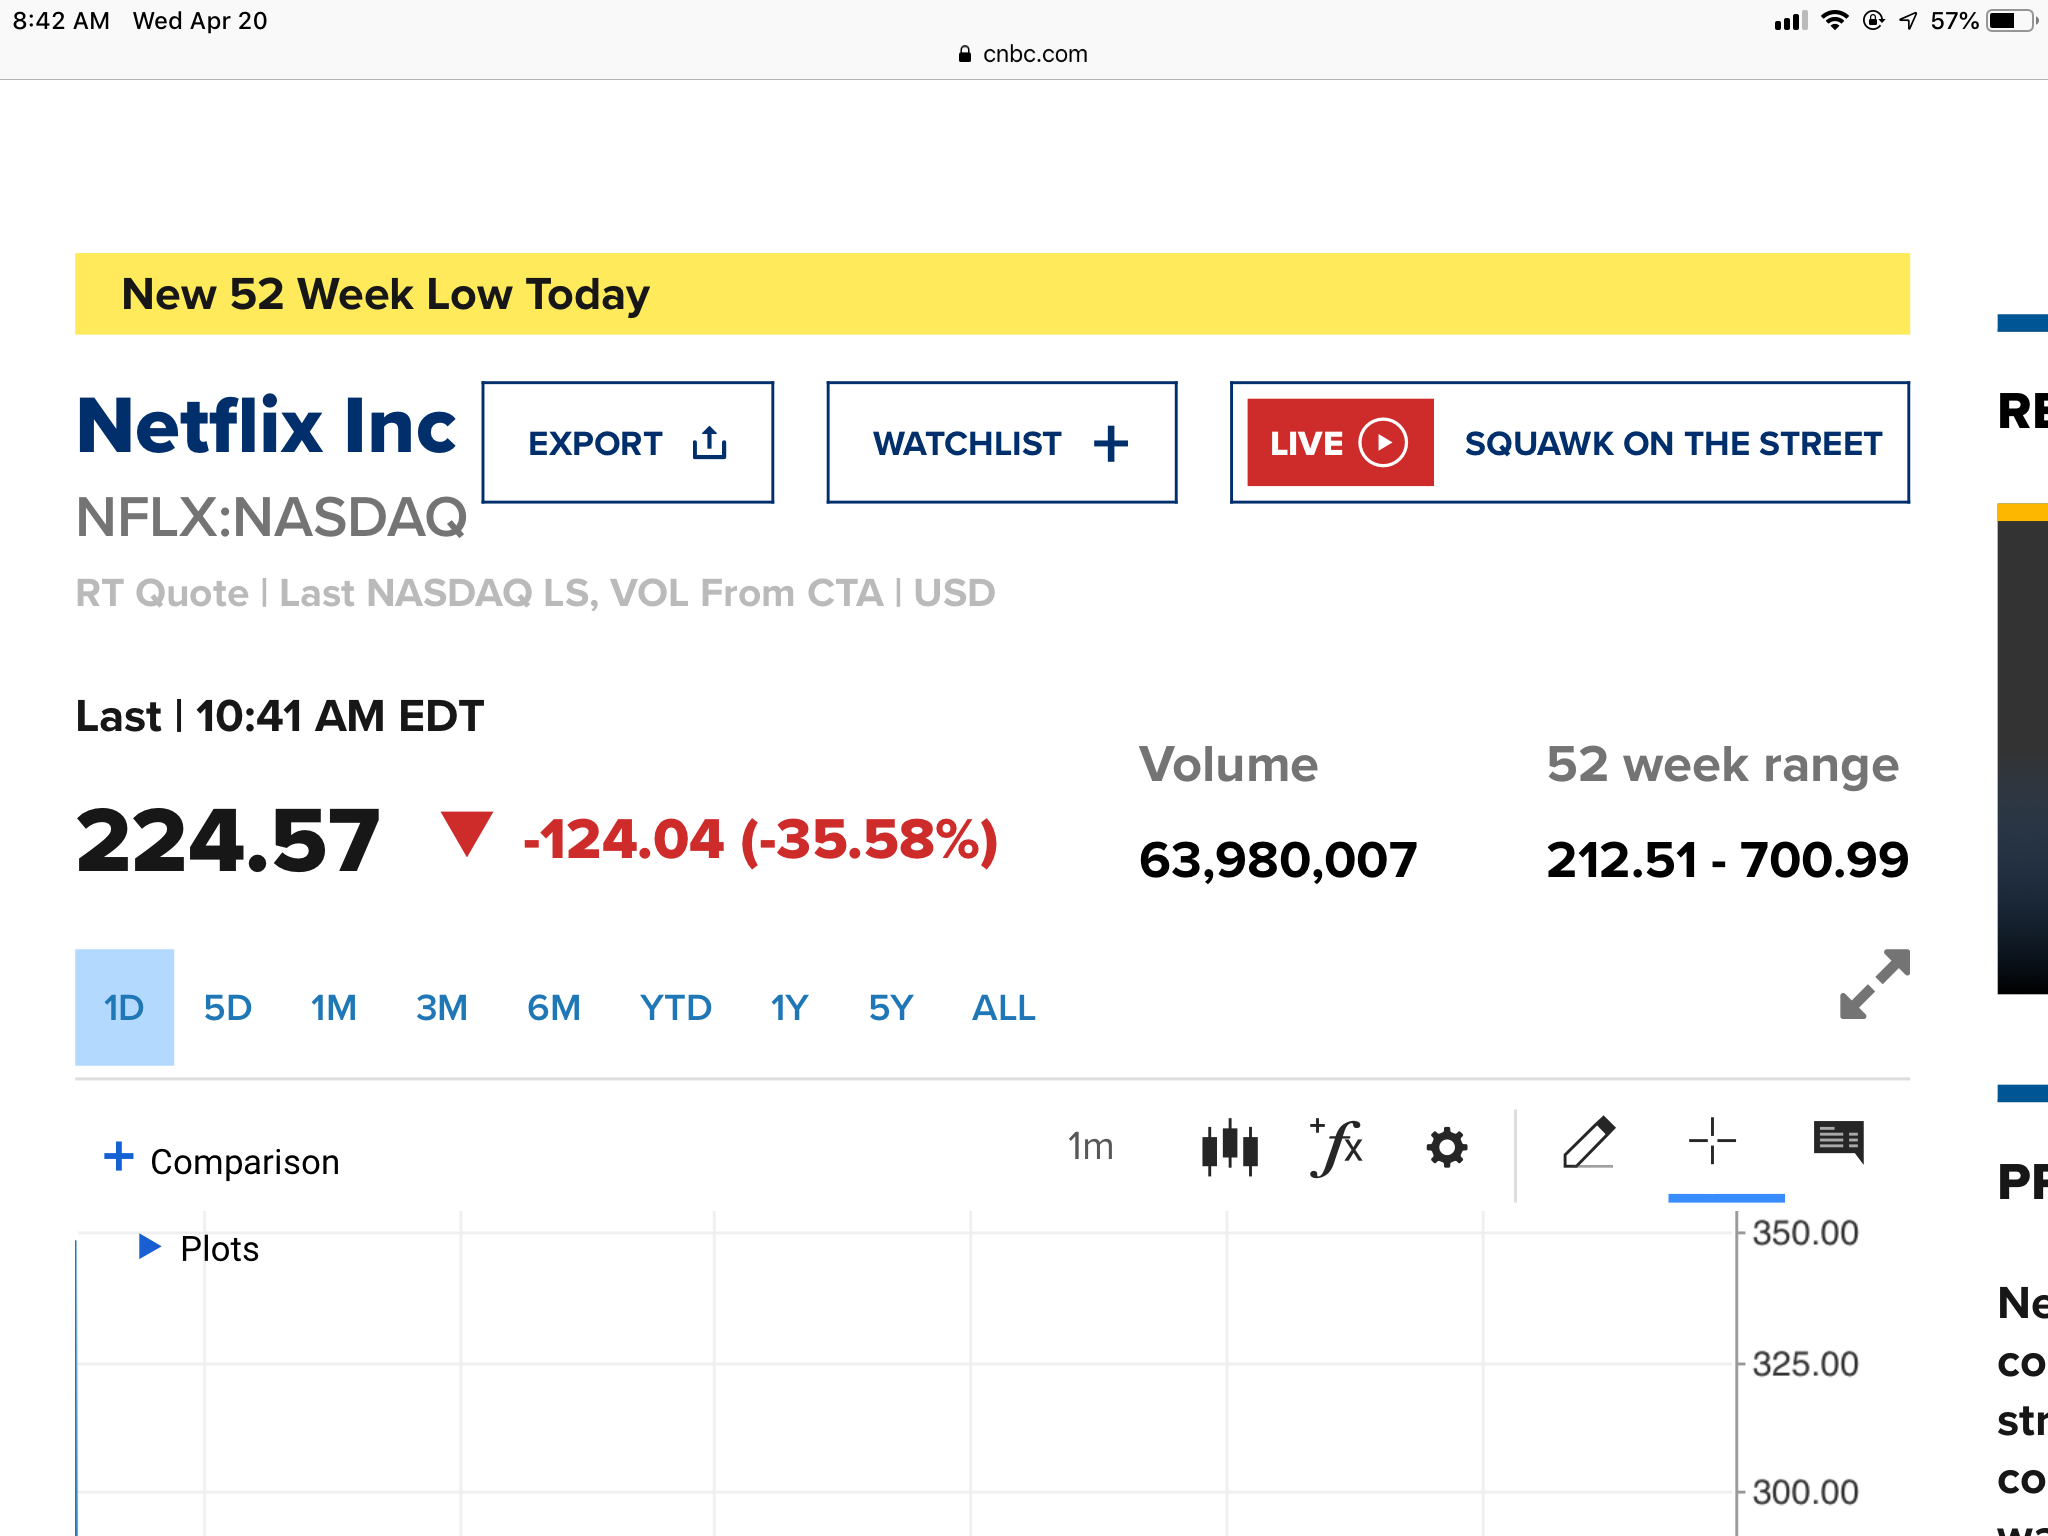Tap the rotation lock status icon

point(1873,21)
